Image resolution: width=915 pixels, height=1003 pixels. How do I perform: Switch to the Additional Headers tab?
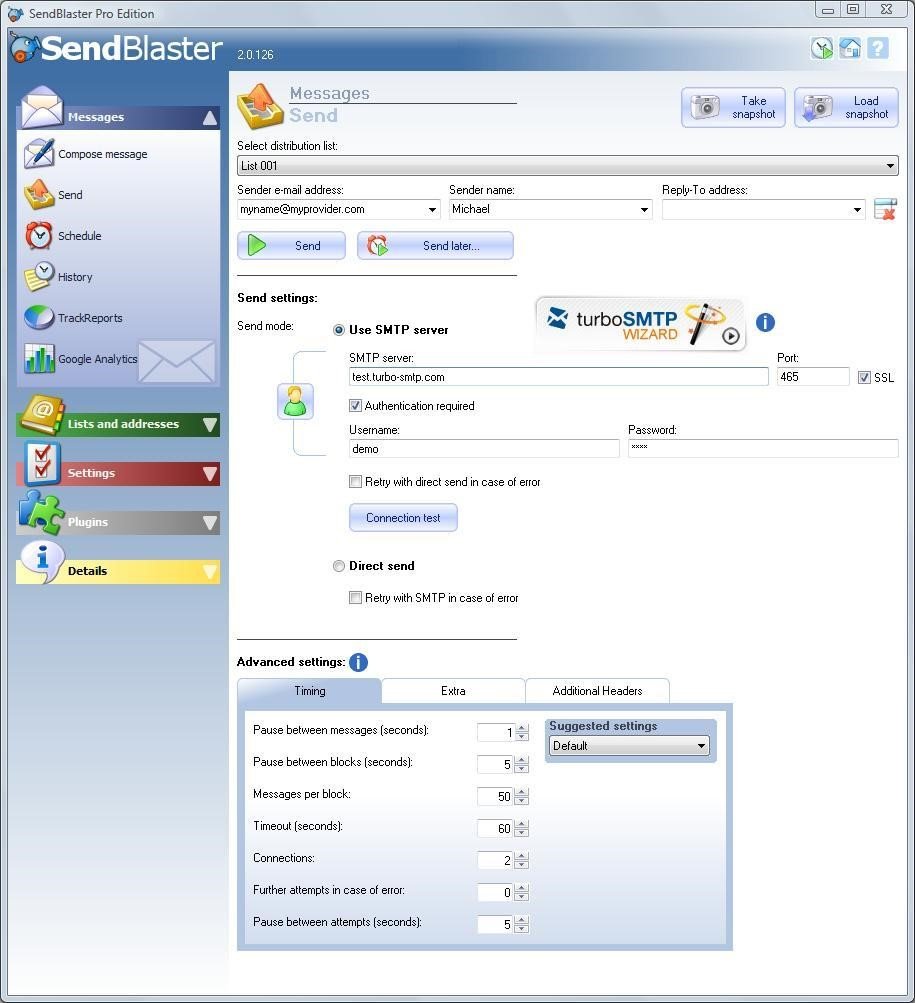(x=597, y=691)
